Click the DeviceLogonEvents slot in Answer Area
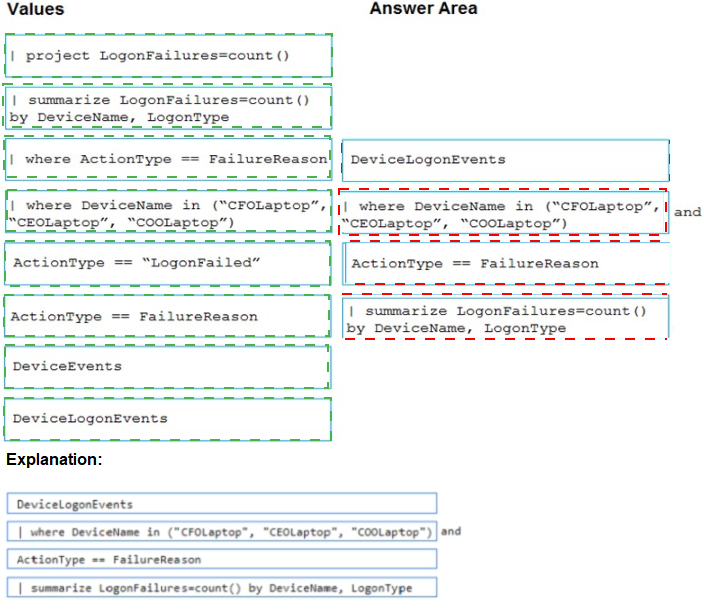Viewport: 704px width, 614px height. (505, 160)
